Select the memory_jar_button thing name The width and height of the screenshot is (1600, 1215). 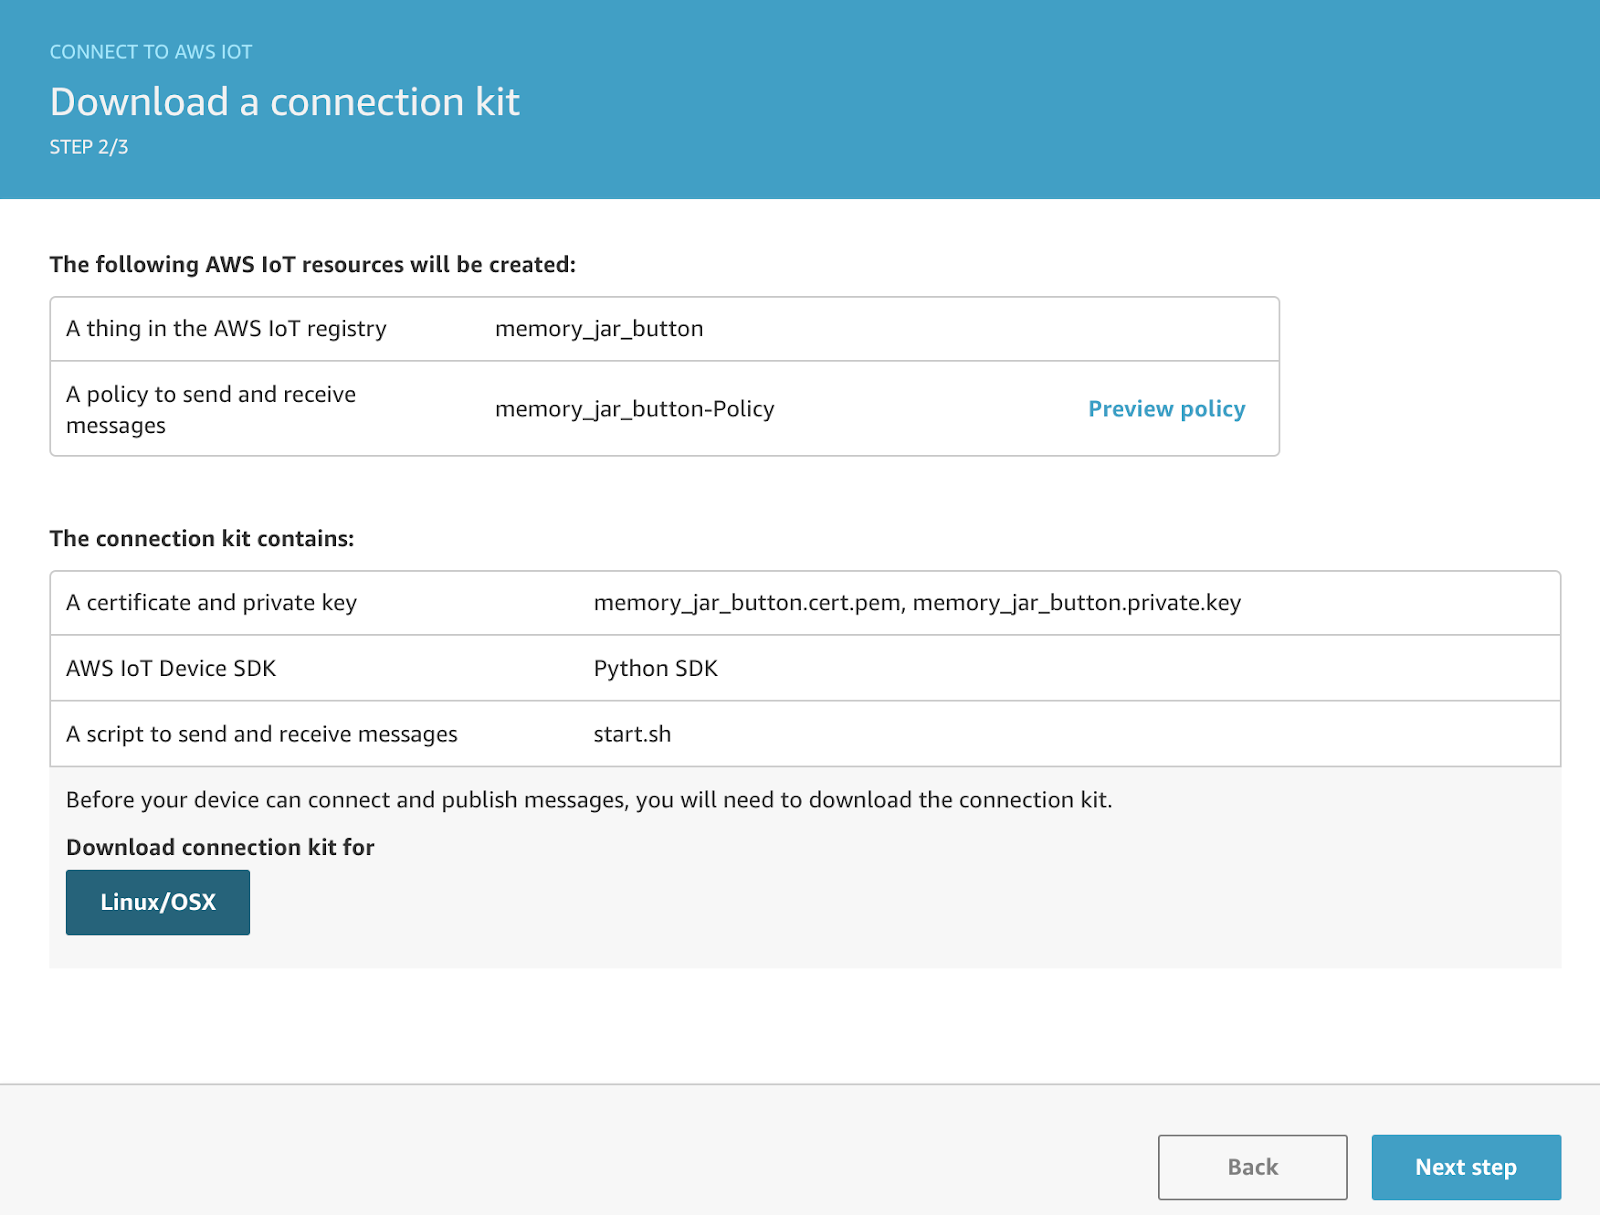pos(599,329)
